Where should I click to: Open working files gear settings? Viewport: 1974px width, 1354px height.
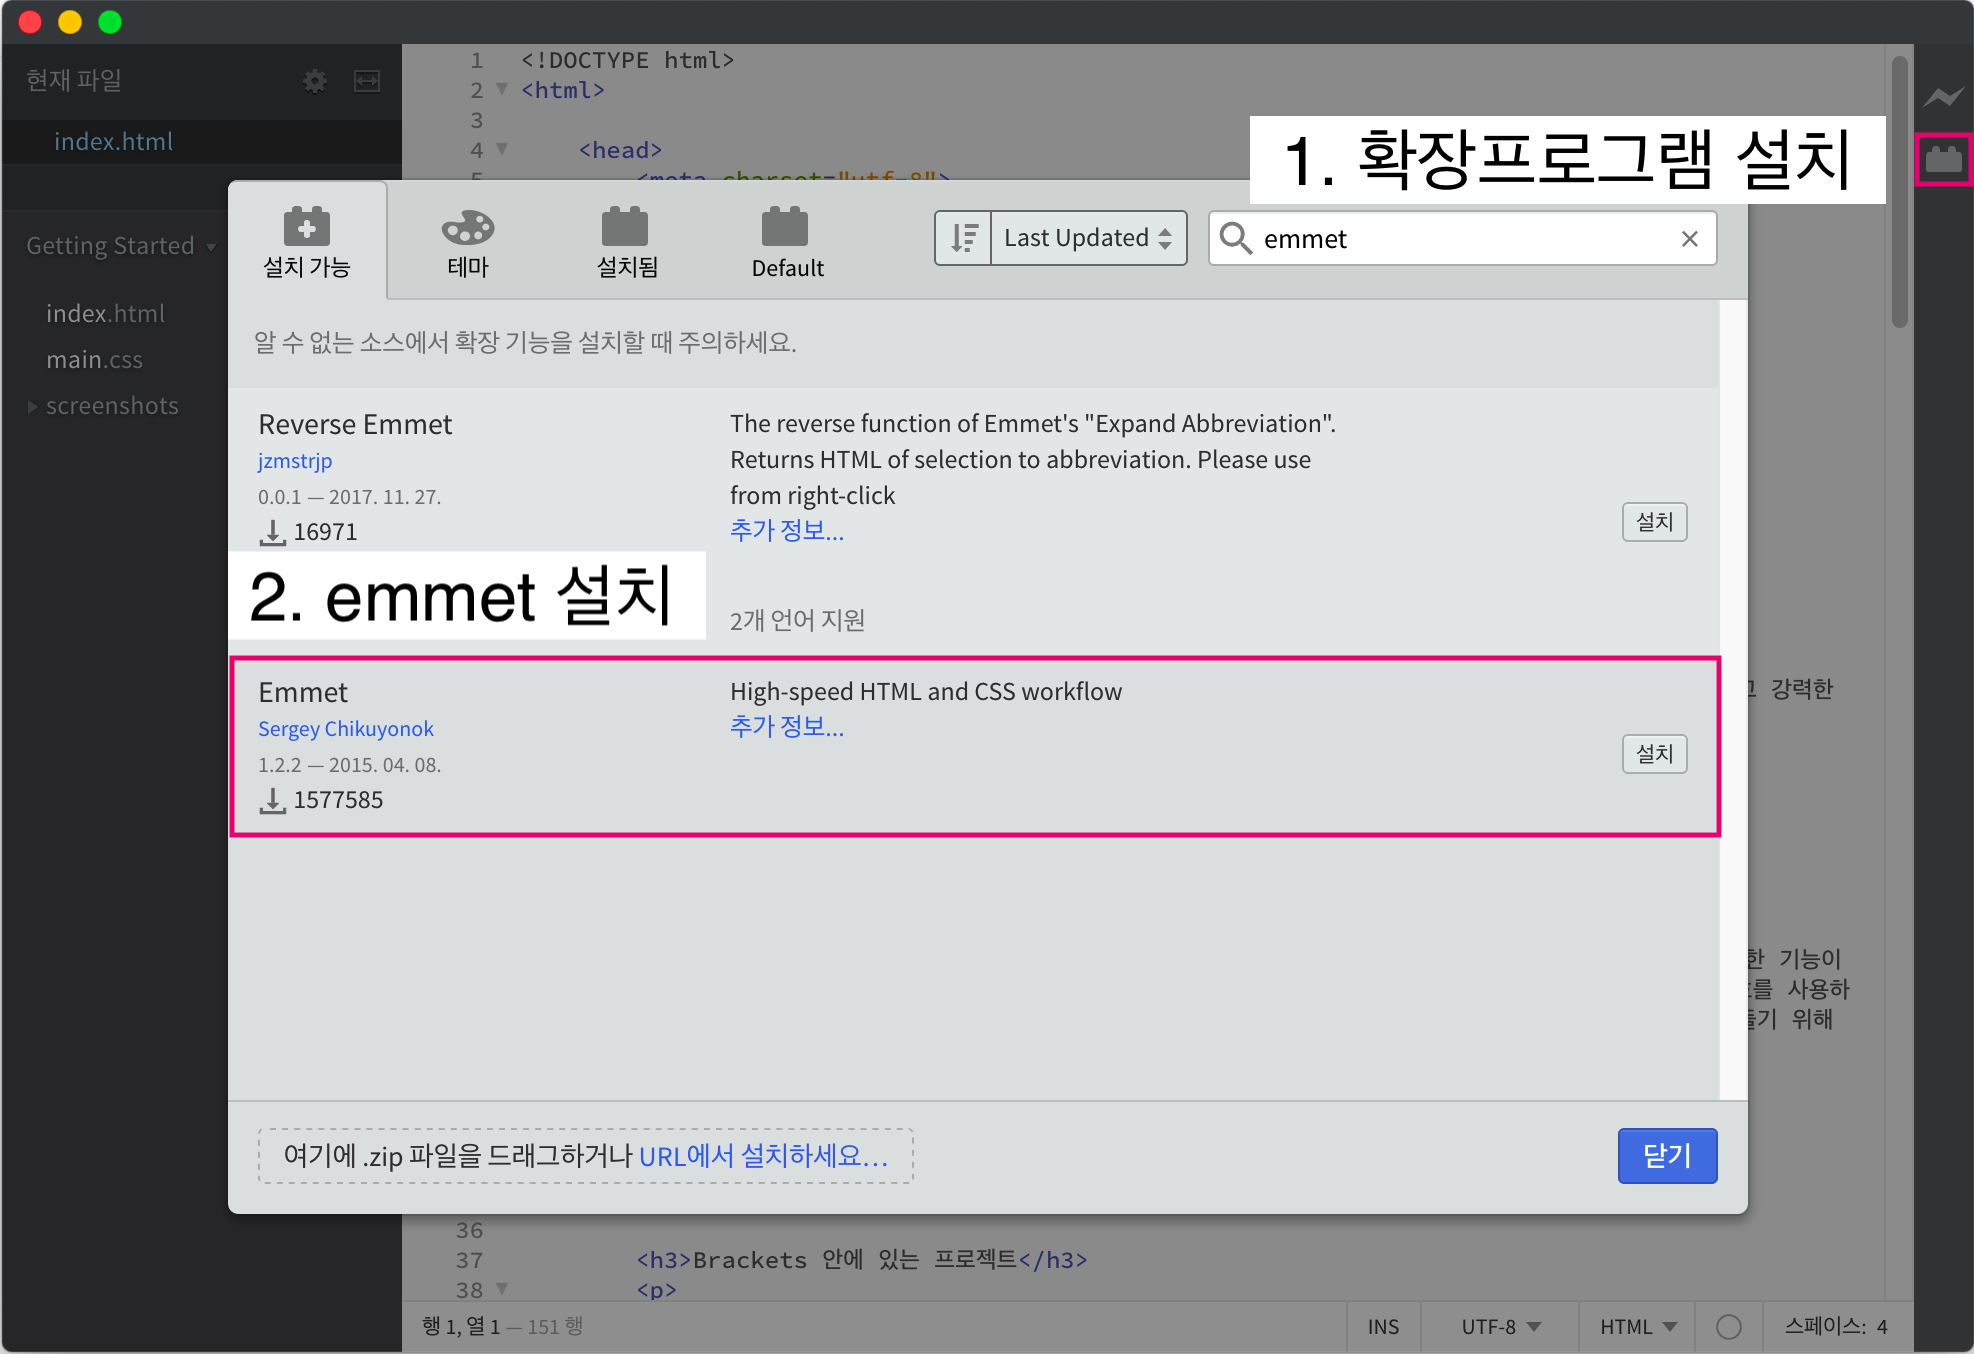point(315,81)
